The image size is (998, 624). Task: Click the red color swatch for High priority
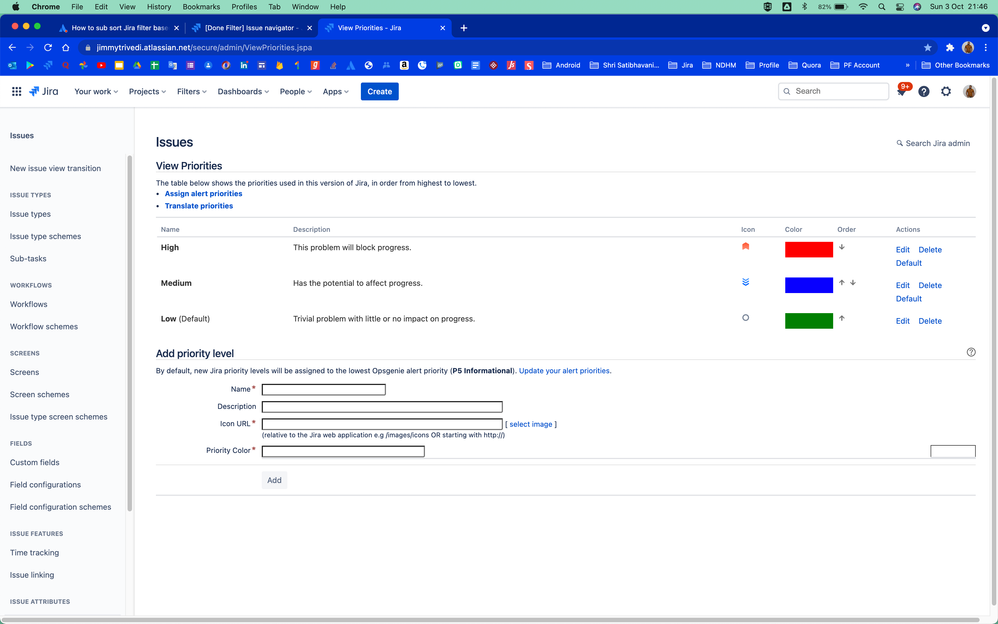pyautogui.click(x=808, y=248)
